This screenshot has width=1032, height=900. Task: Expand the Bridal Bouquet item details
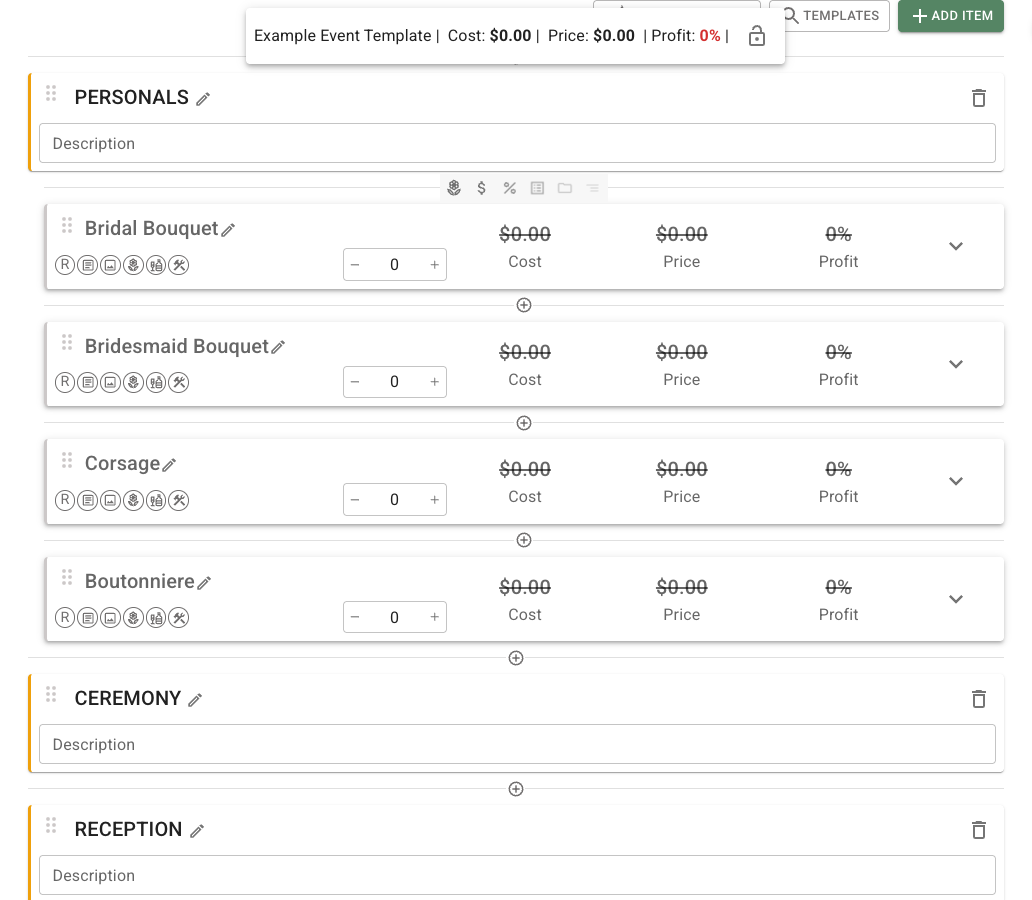(x=956, y=246)
